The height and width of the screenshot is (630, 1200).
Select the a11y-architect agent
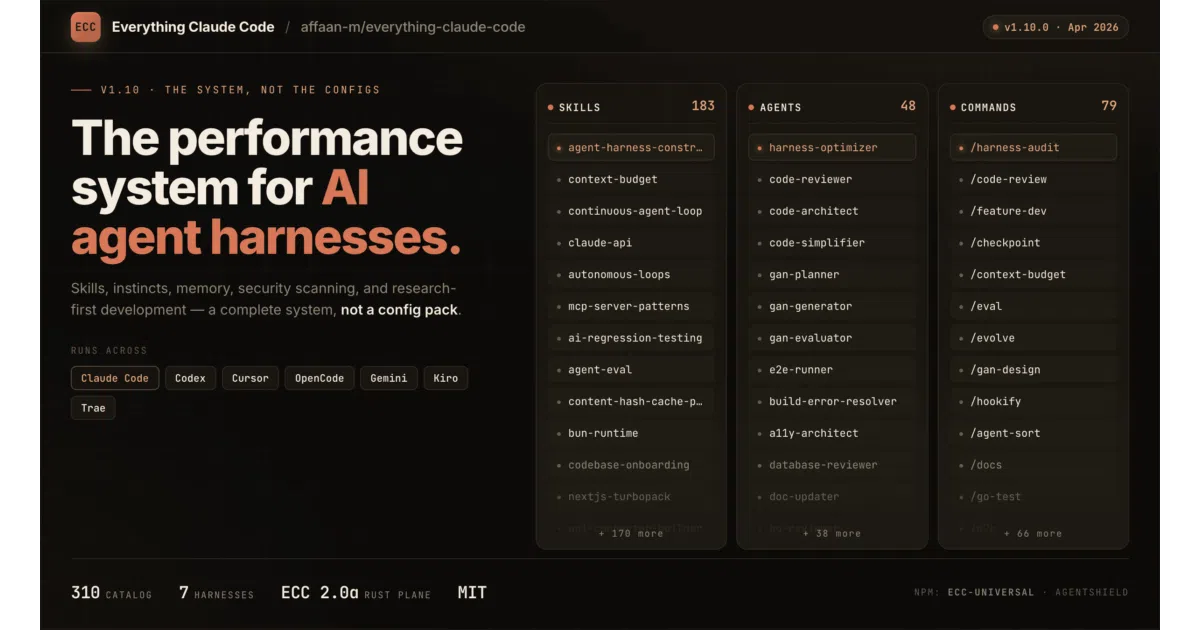(x=832, y=433)
